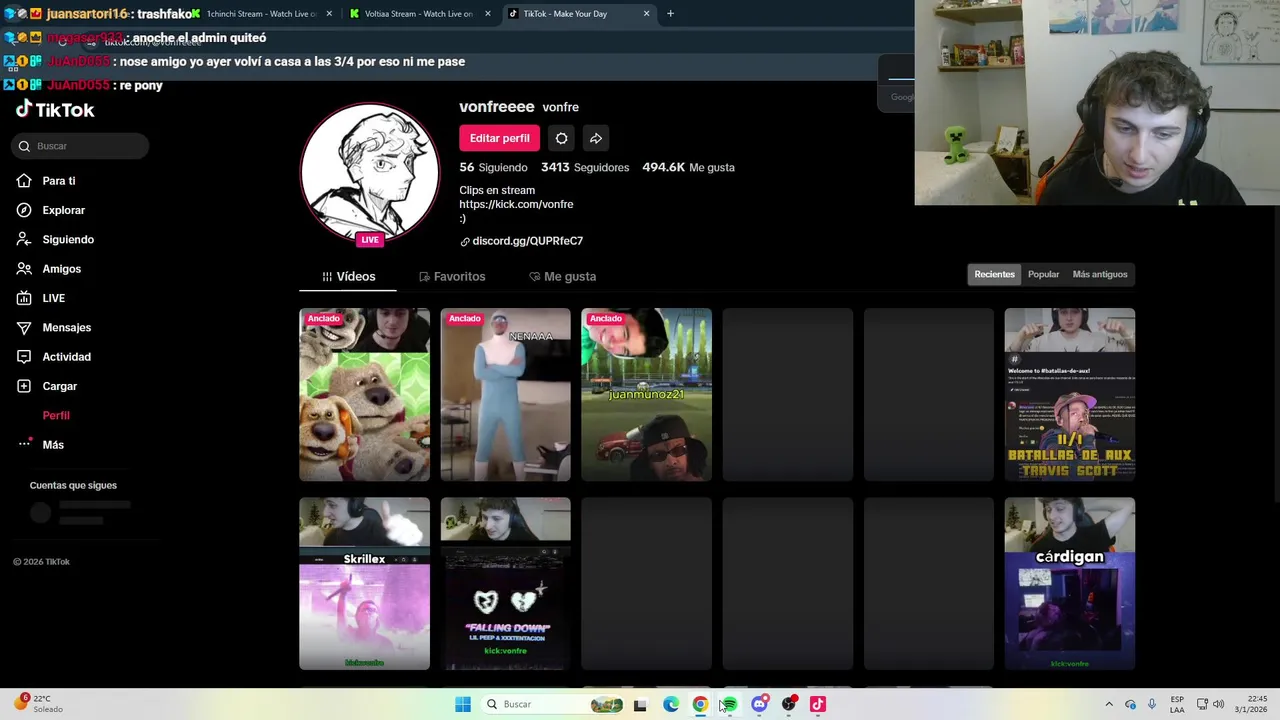
Task: Switch to the Me gusta tab
Action: [562, 277]
